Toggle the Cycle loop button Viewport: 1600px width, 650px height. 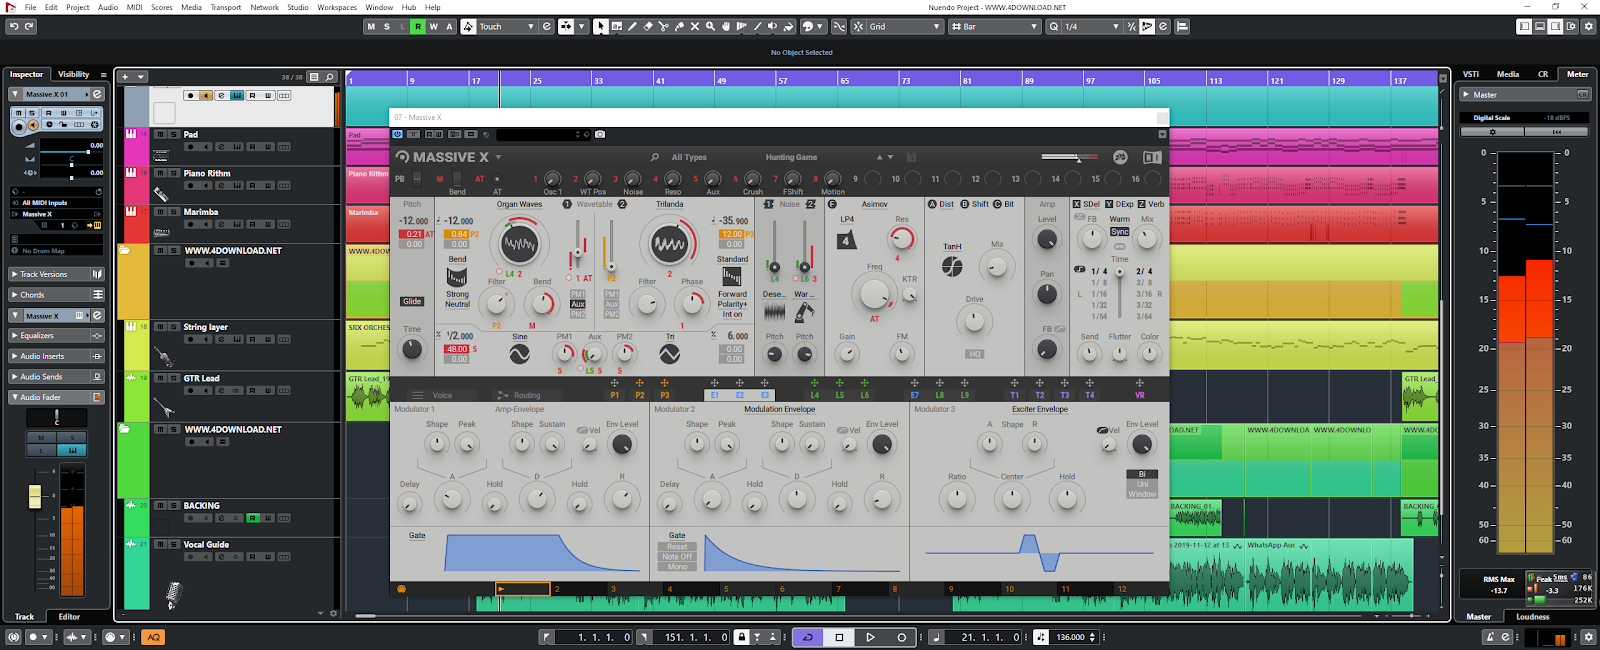[x=808, y=637]
